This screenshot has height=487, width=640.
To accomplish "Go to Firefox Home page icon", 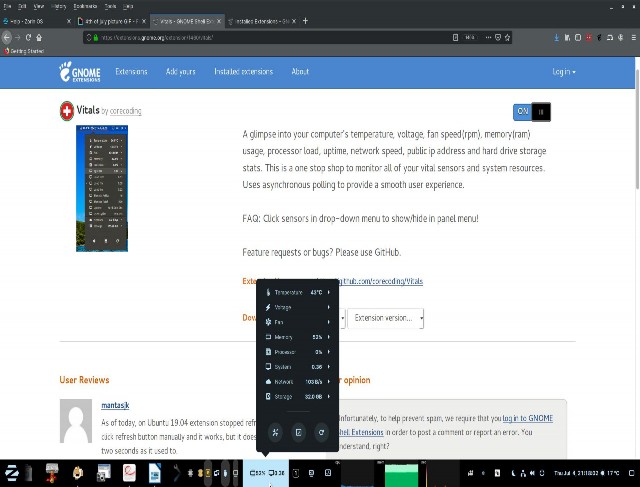I will [x=39, y=38].
